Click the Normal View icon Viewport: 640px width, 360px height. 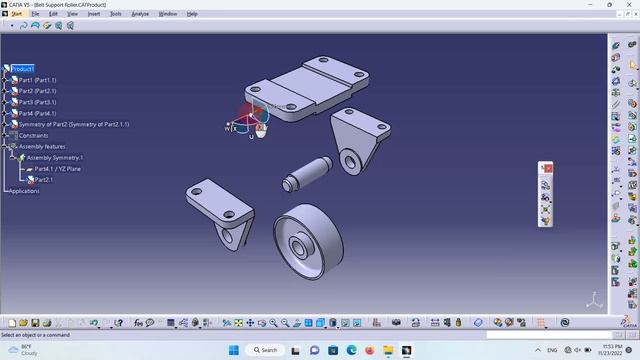click(x=297, y=323)
